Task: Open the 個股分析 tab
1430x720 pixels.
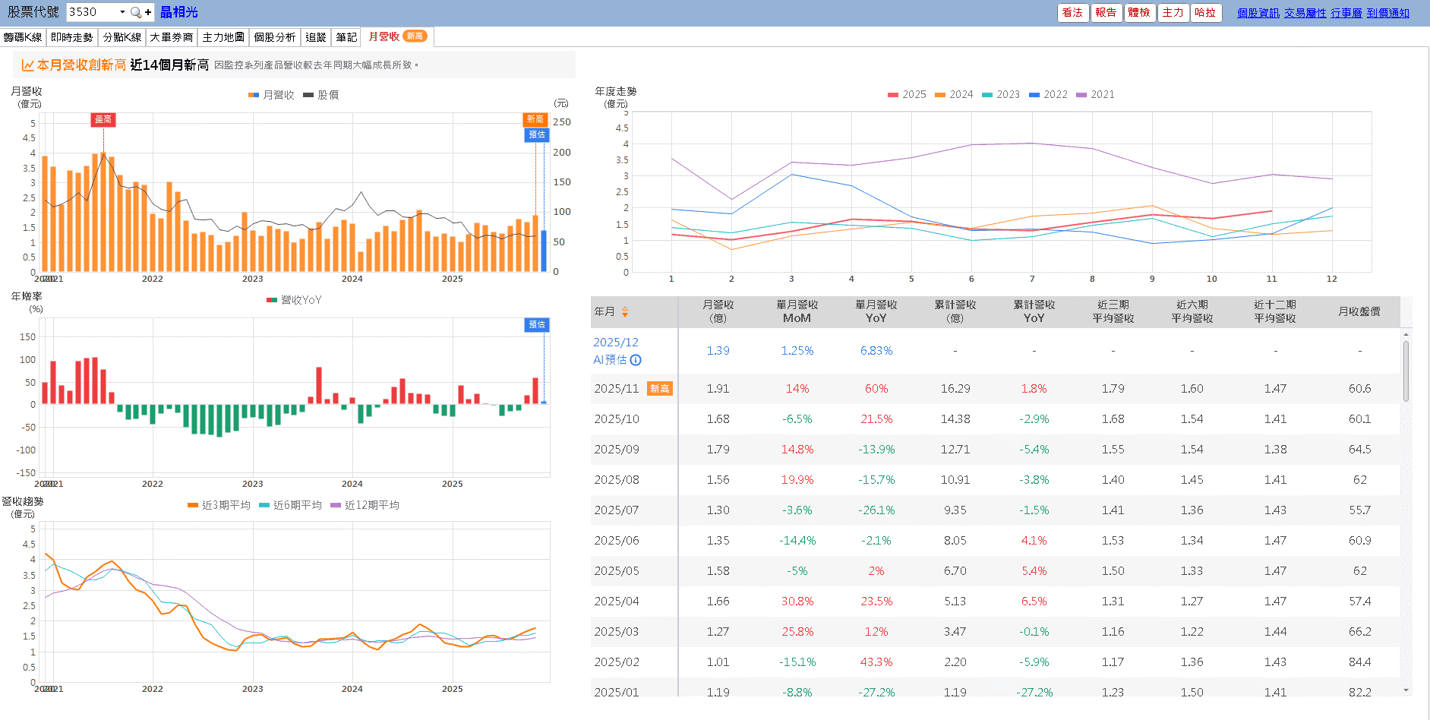Action: (275, 37)
